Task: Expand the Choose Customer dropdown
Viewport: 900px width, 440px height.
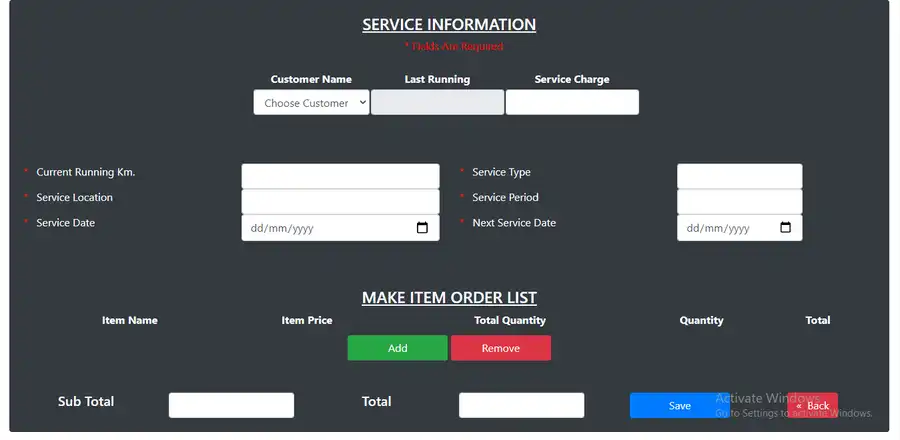Action: (x=311, y=103)
